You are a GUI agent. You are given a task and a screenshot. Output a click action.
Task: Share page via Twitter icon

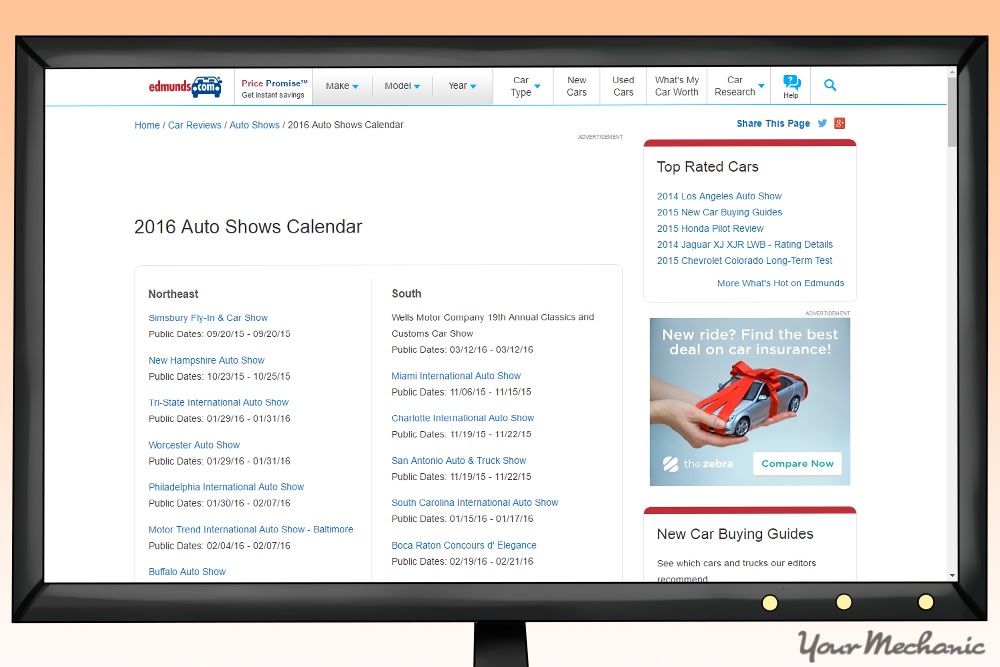[x=822, y=123]
